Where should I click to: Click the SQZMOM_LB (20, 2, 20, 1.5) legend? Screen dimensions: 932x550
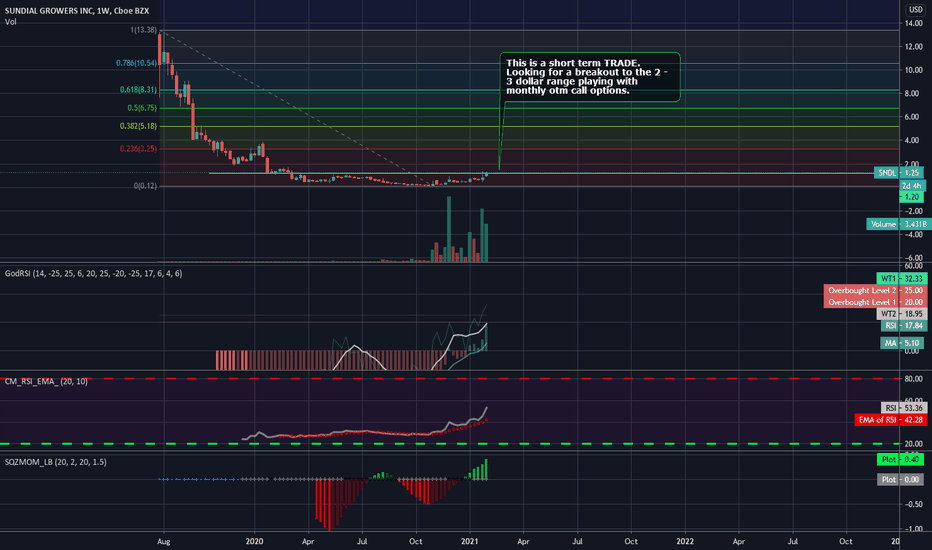pos(56,462)
